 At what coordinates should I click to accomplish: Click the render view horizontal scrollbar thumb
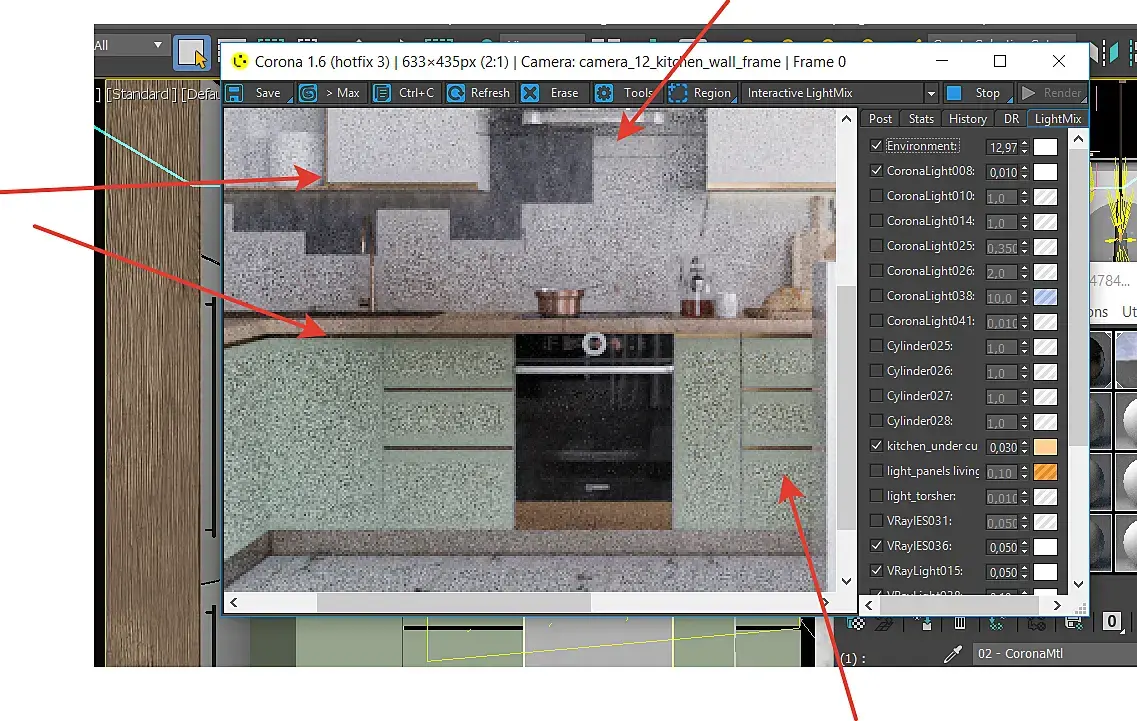click(x=454, y=603)
